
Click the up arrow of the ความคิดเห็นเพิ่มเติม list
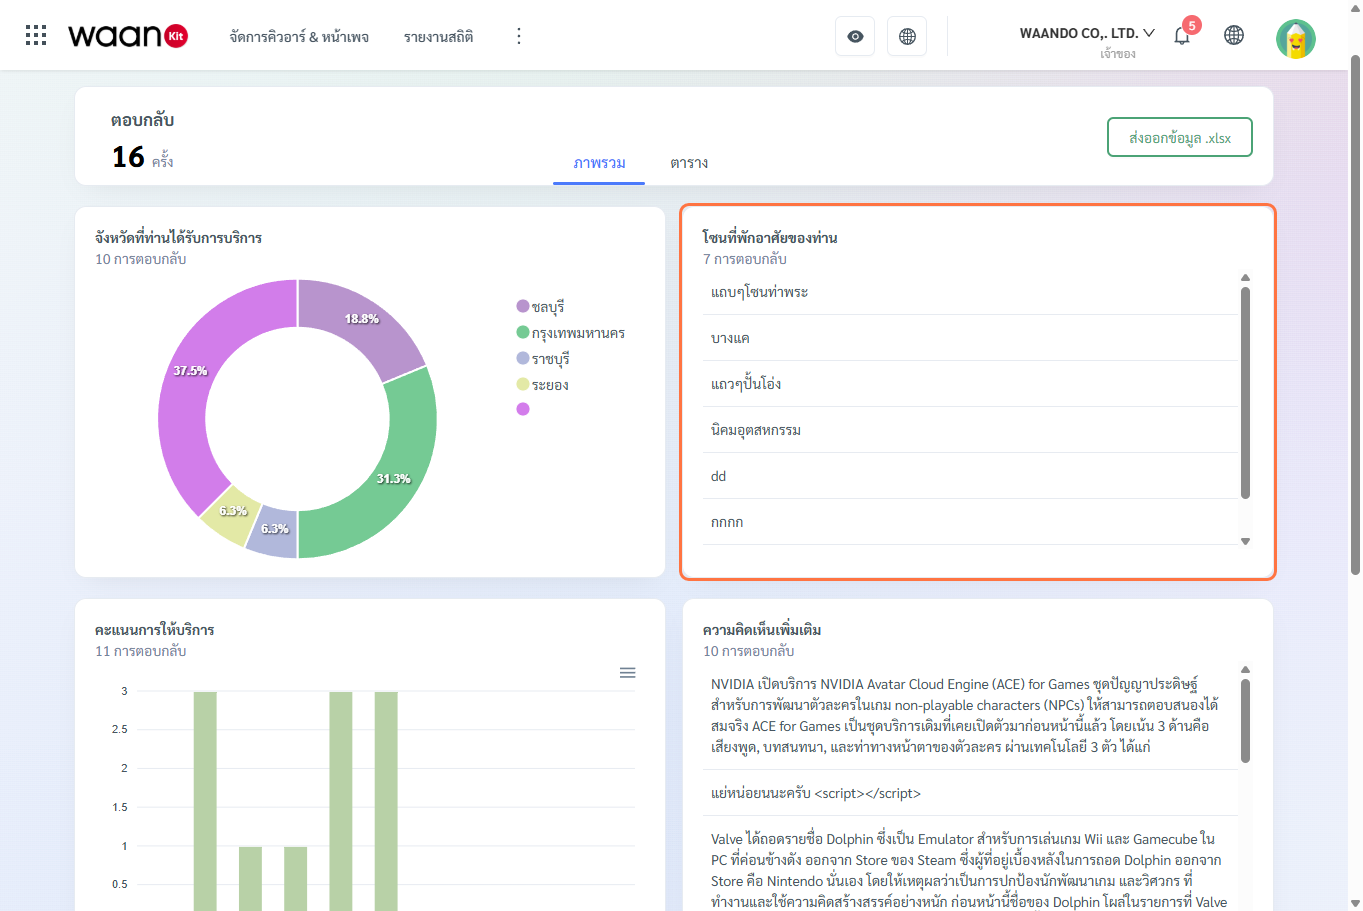pyautogui.click(x=1245, y=670)
